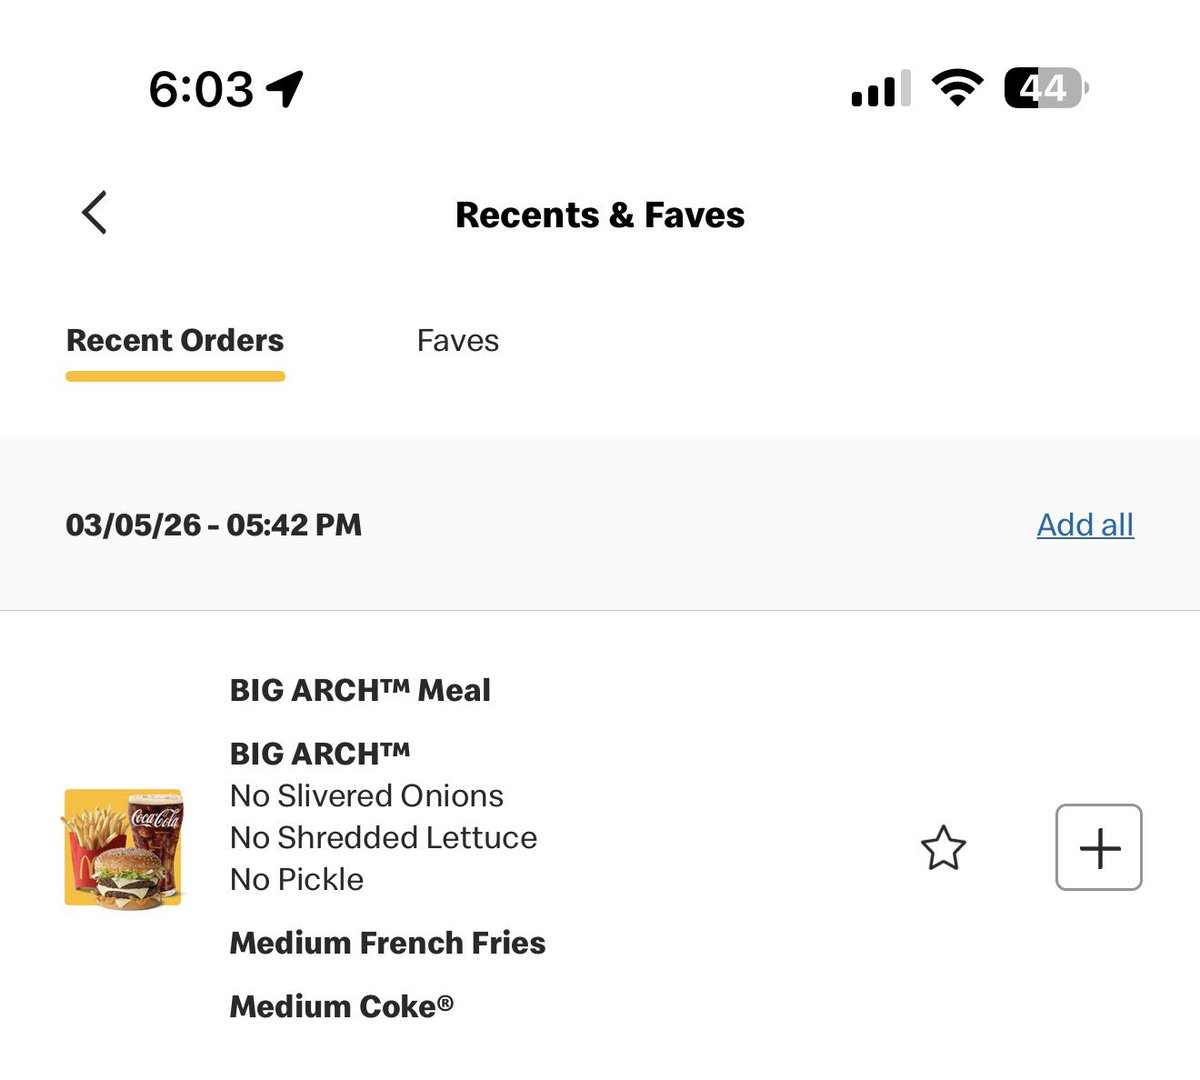Tap the battery level indicator

[1045, 88]
